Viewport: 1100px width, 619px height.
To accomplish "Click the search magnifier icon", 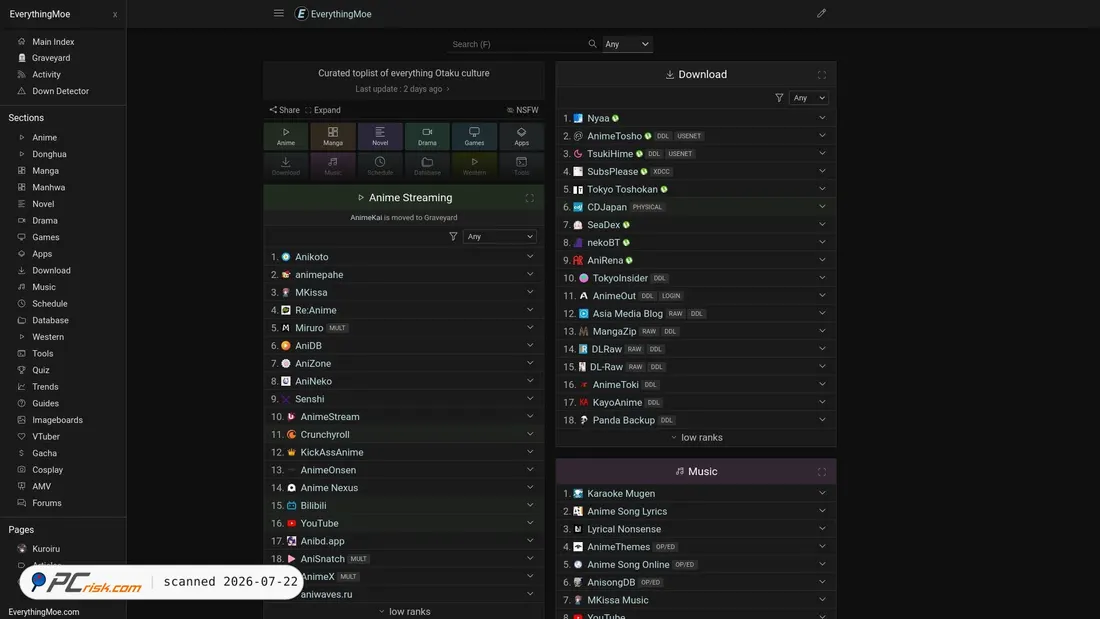I will click(592, 44).
